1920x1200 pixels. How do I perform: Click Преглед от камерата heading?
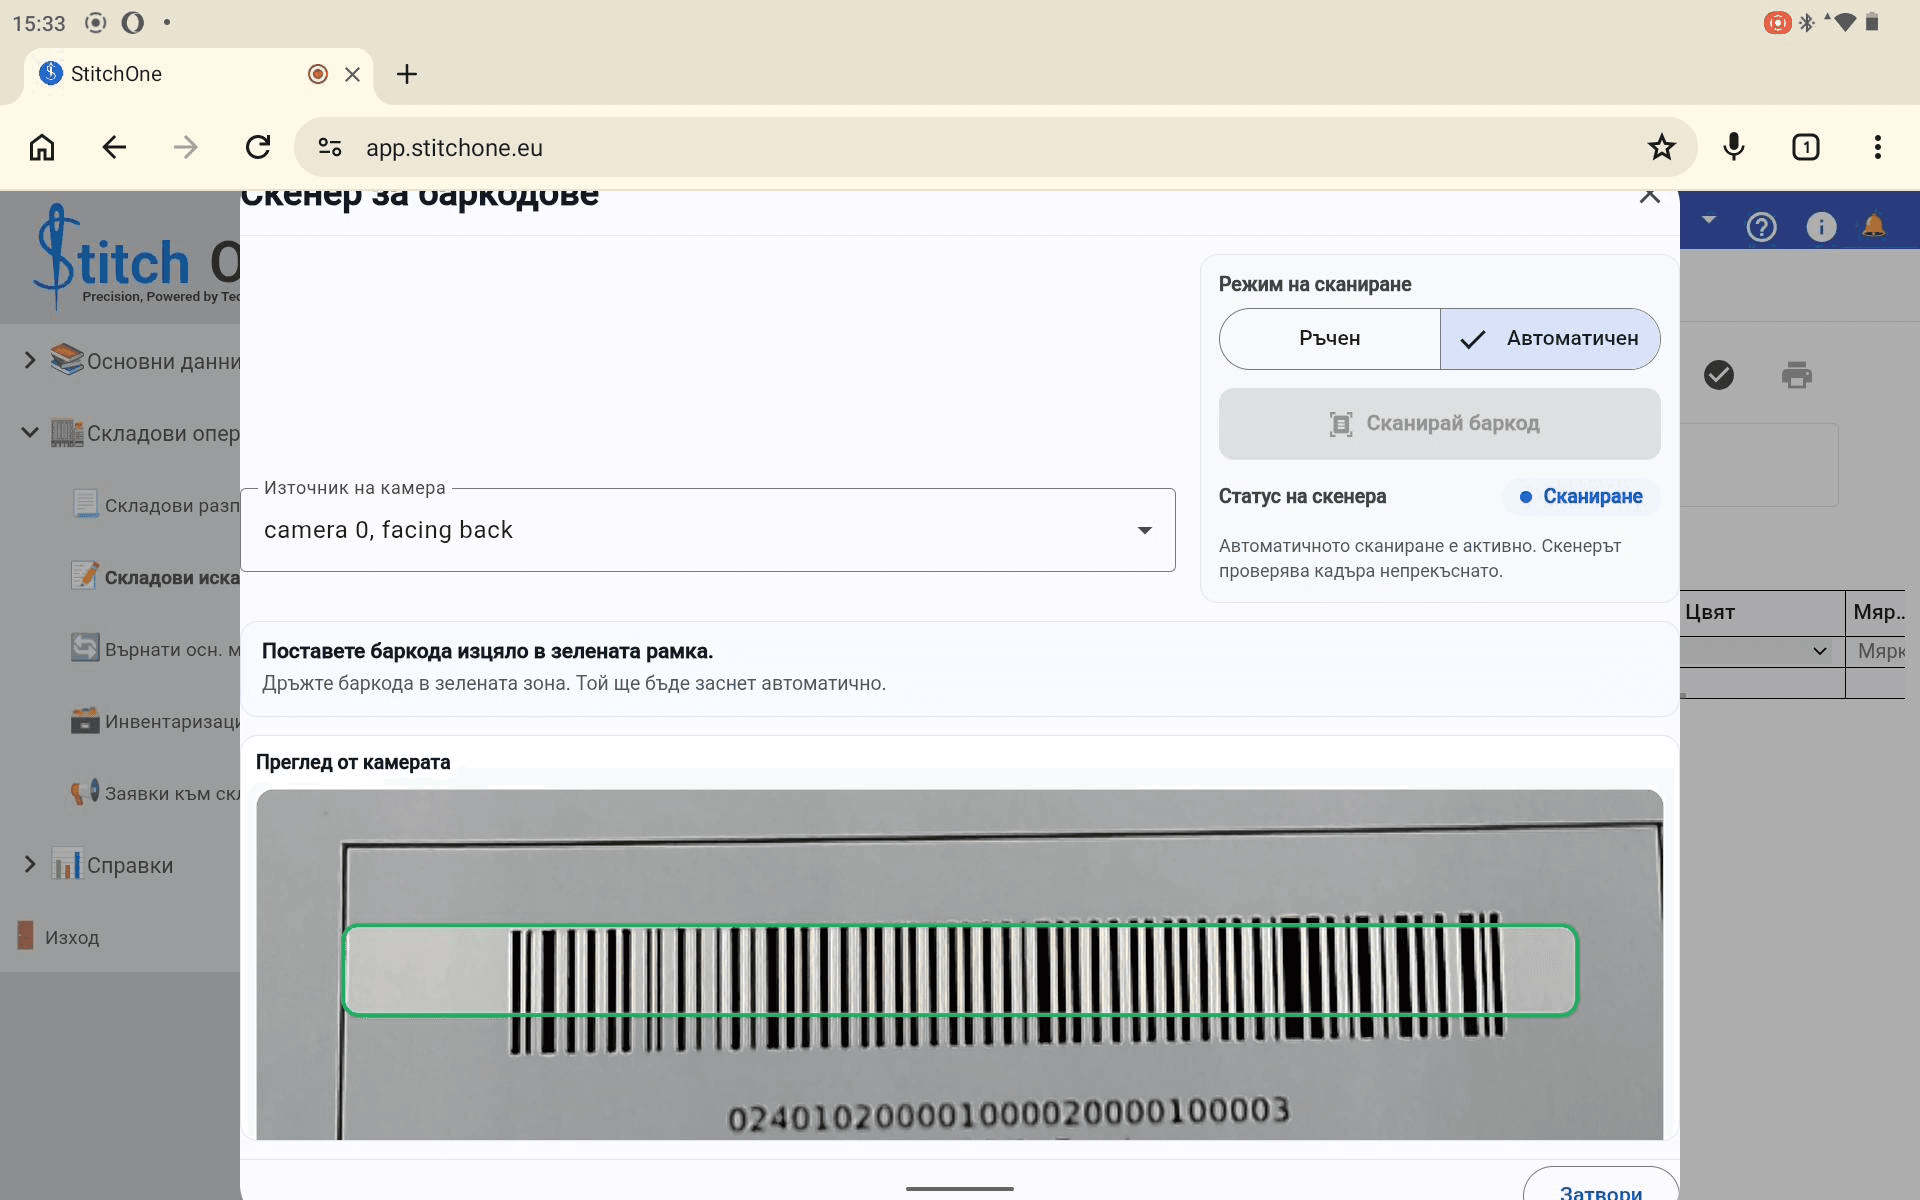point(353,762)
